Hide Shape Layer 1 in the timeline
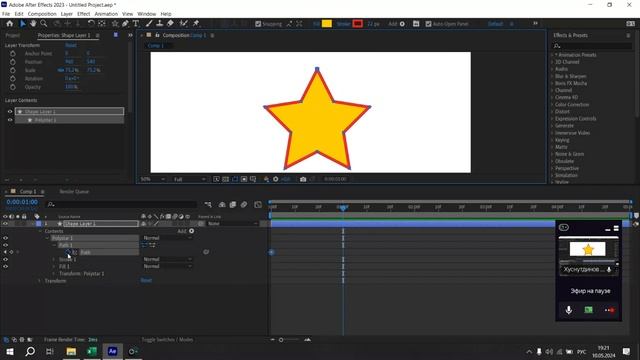640x360 pixels. [5, 224]
